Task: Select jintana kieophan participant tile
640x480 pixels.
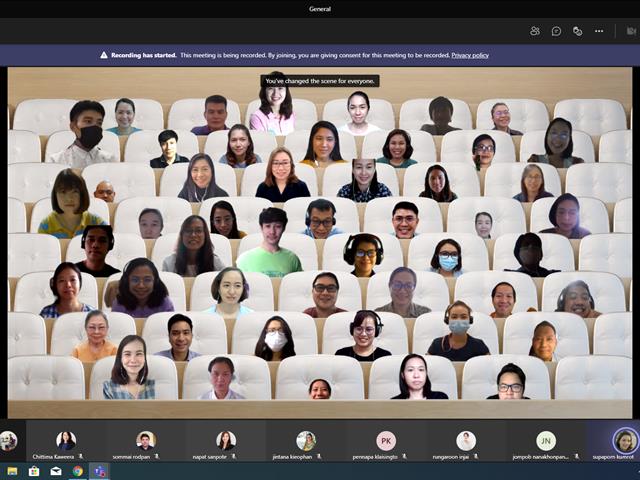Action: [306, 441]
